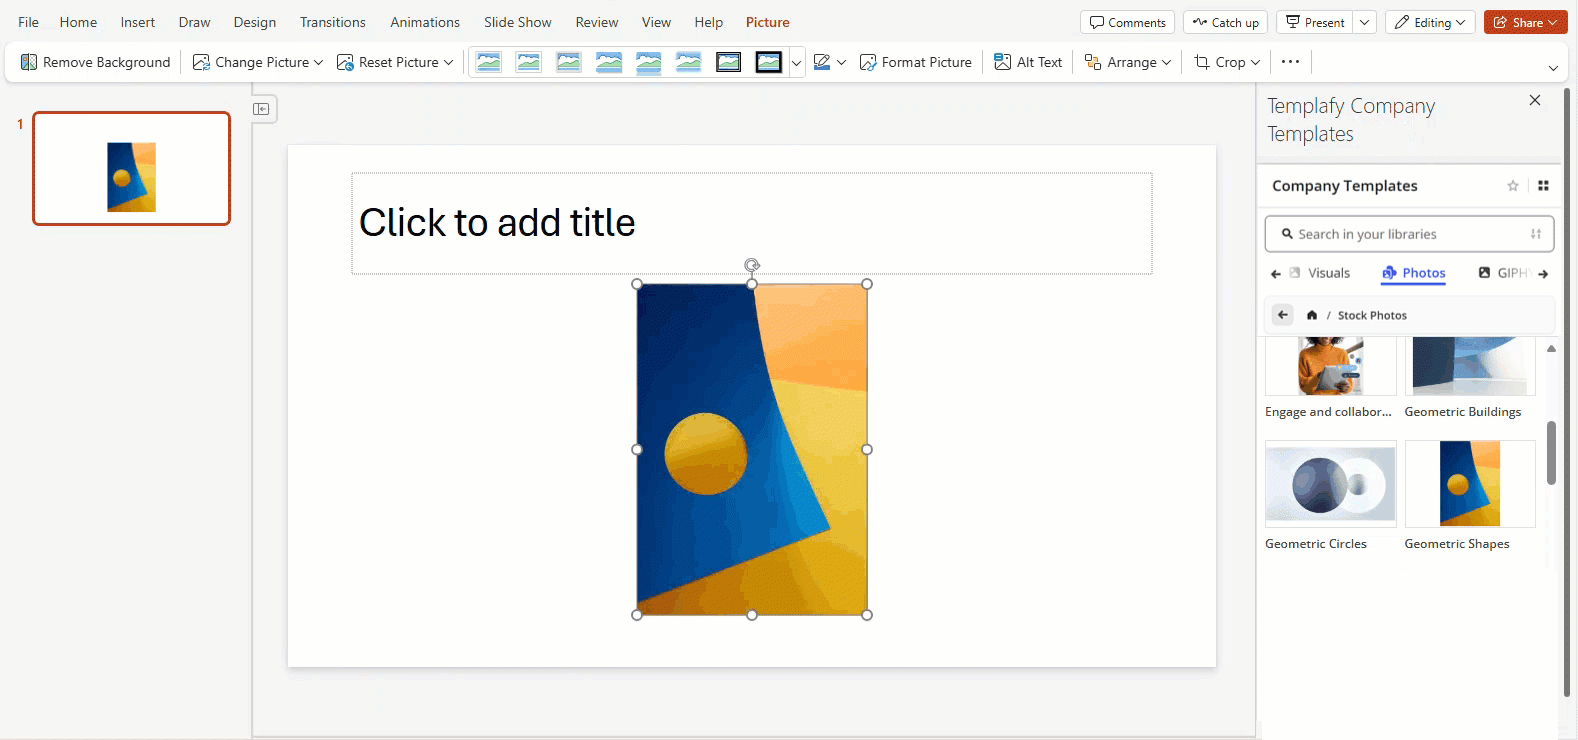Click the photo list scrollbar thumb
The width and height of the screenshot is (1578, 740).
coord(1551,453)
